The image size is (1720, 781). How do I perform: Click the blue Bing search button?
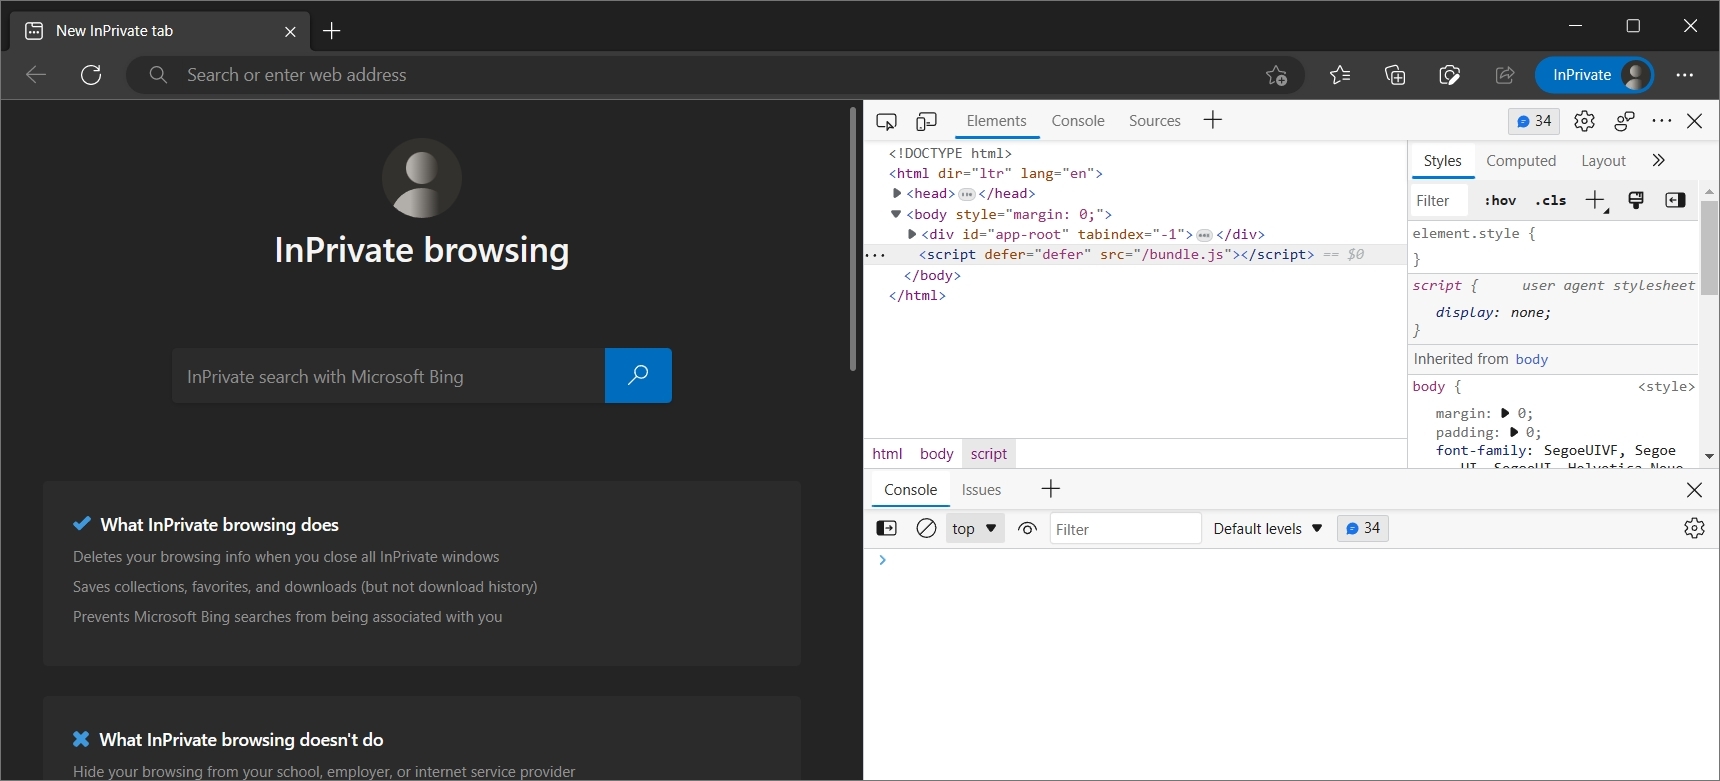pyautogui.click(x=638, y=375)
